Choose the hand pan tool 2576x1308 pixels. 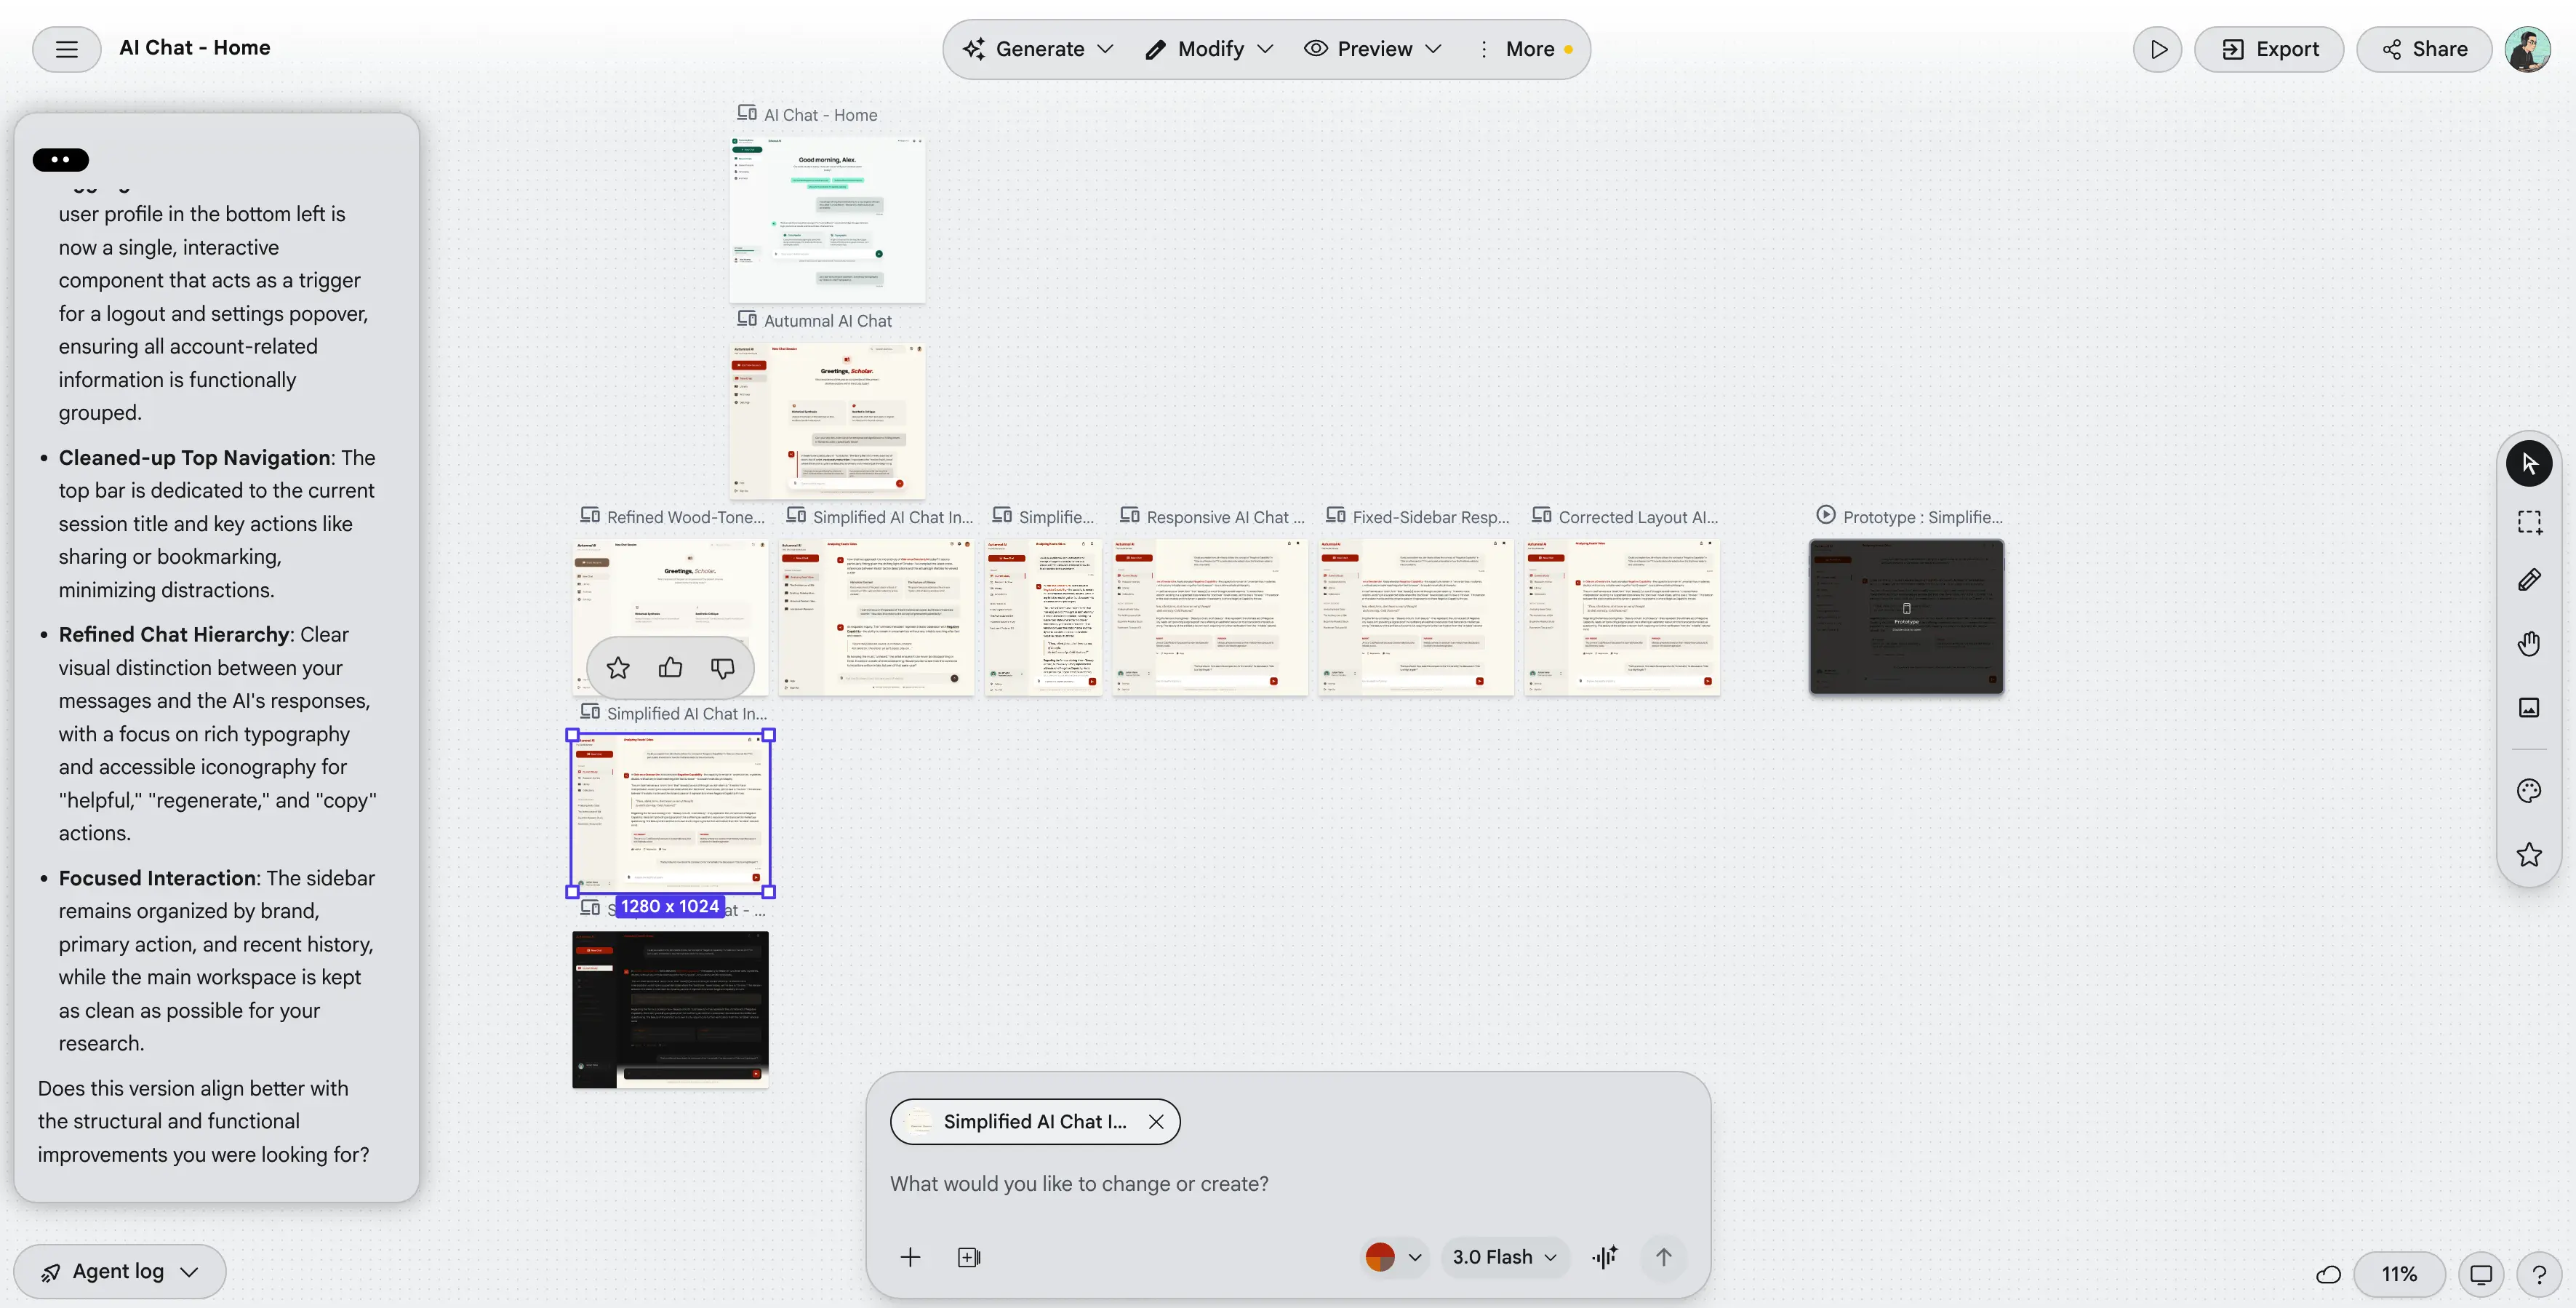2528,644
